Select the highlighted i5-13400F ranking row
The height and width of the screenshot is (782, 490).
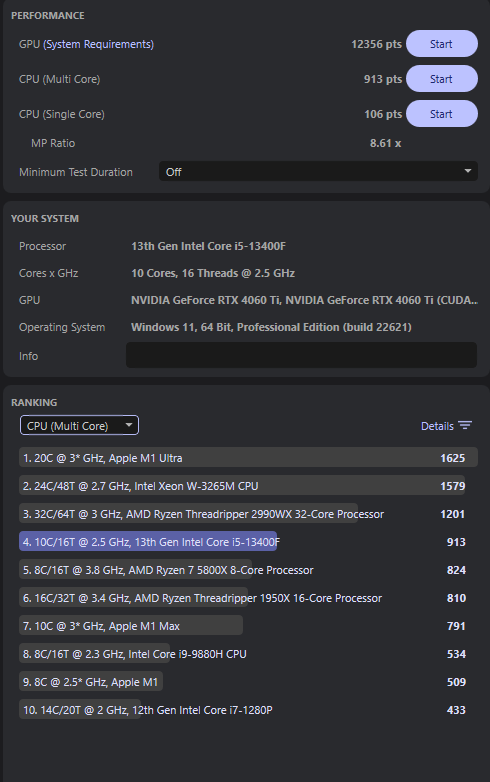point(248,542)
